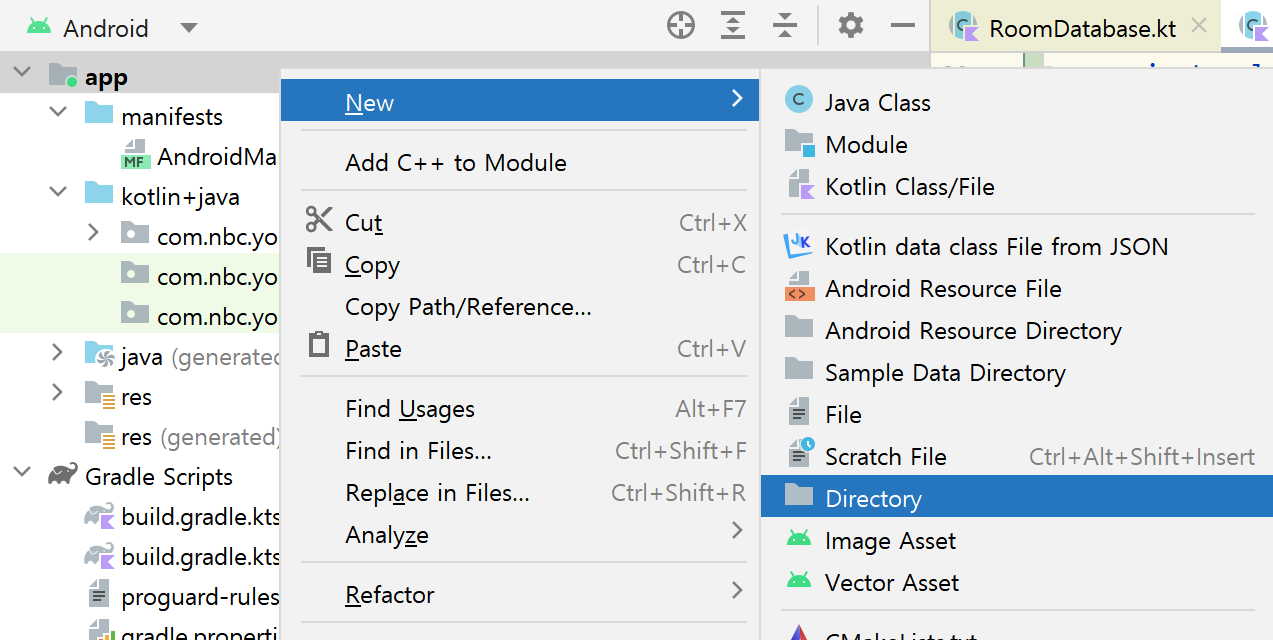Open the New submenu in context menu

tap(520, 101)
